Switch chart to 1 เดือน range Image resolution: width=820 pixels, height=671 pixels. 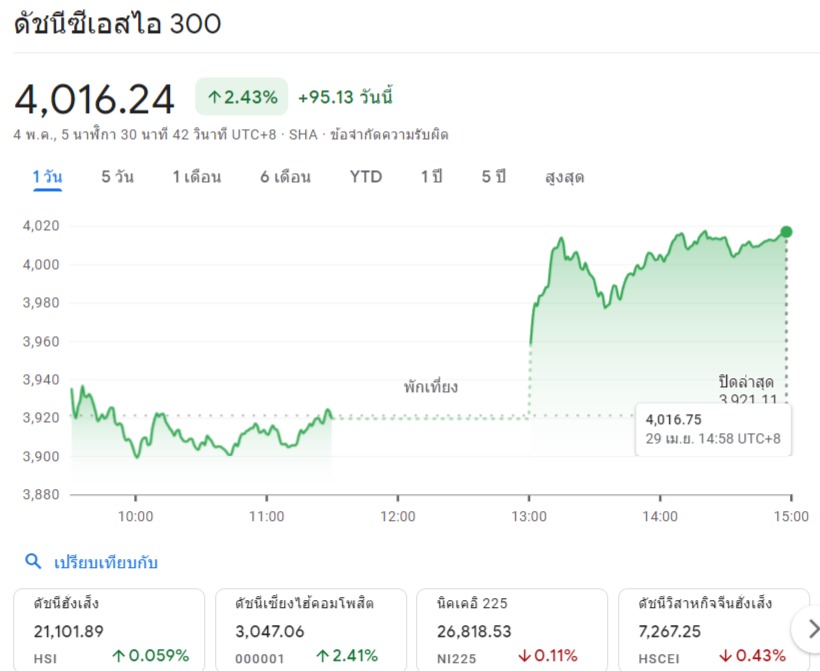click(196, 177)
